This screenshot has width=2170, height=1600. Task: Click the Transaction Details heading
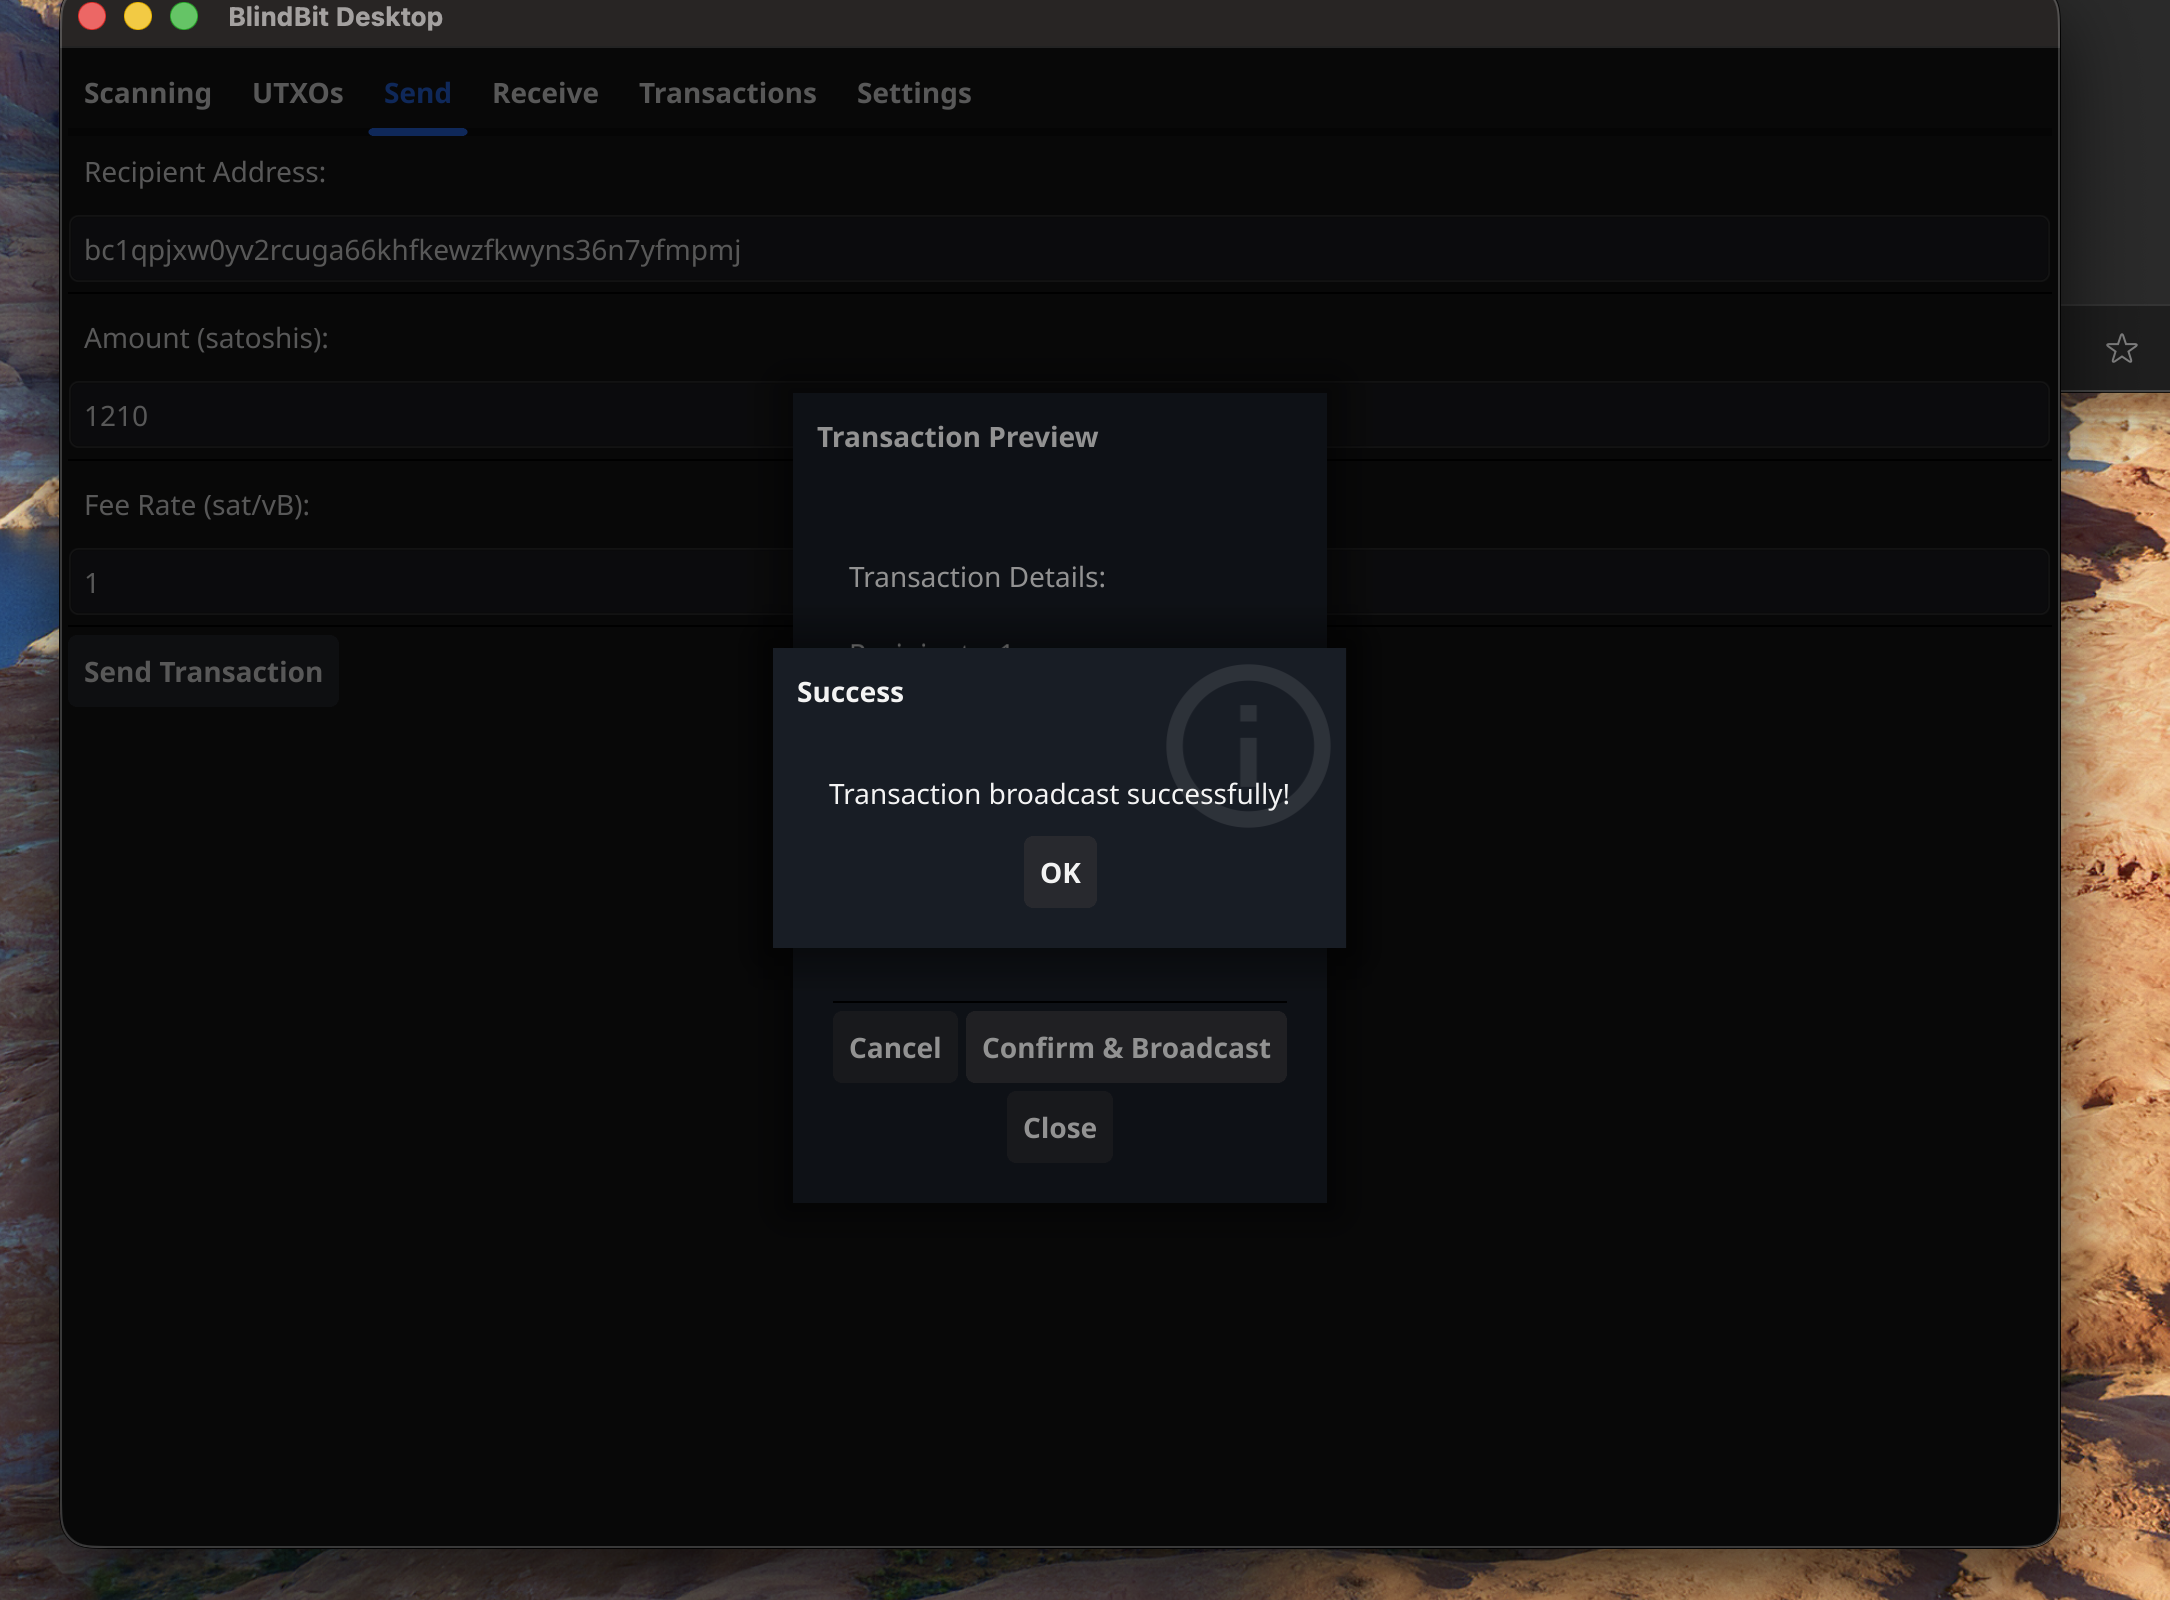coord(977,577)
